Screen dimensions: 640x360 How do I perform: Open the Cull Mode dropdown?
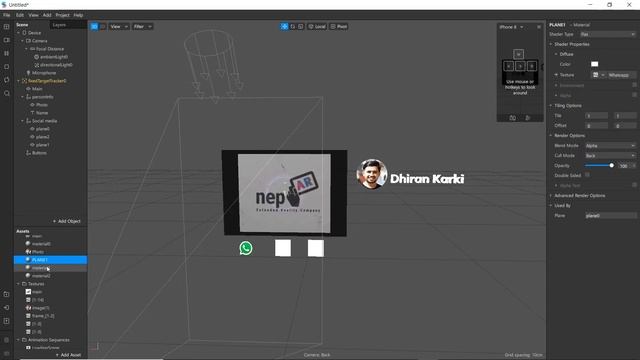610,156
